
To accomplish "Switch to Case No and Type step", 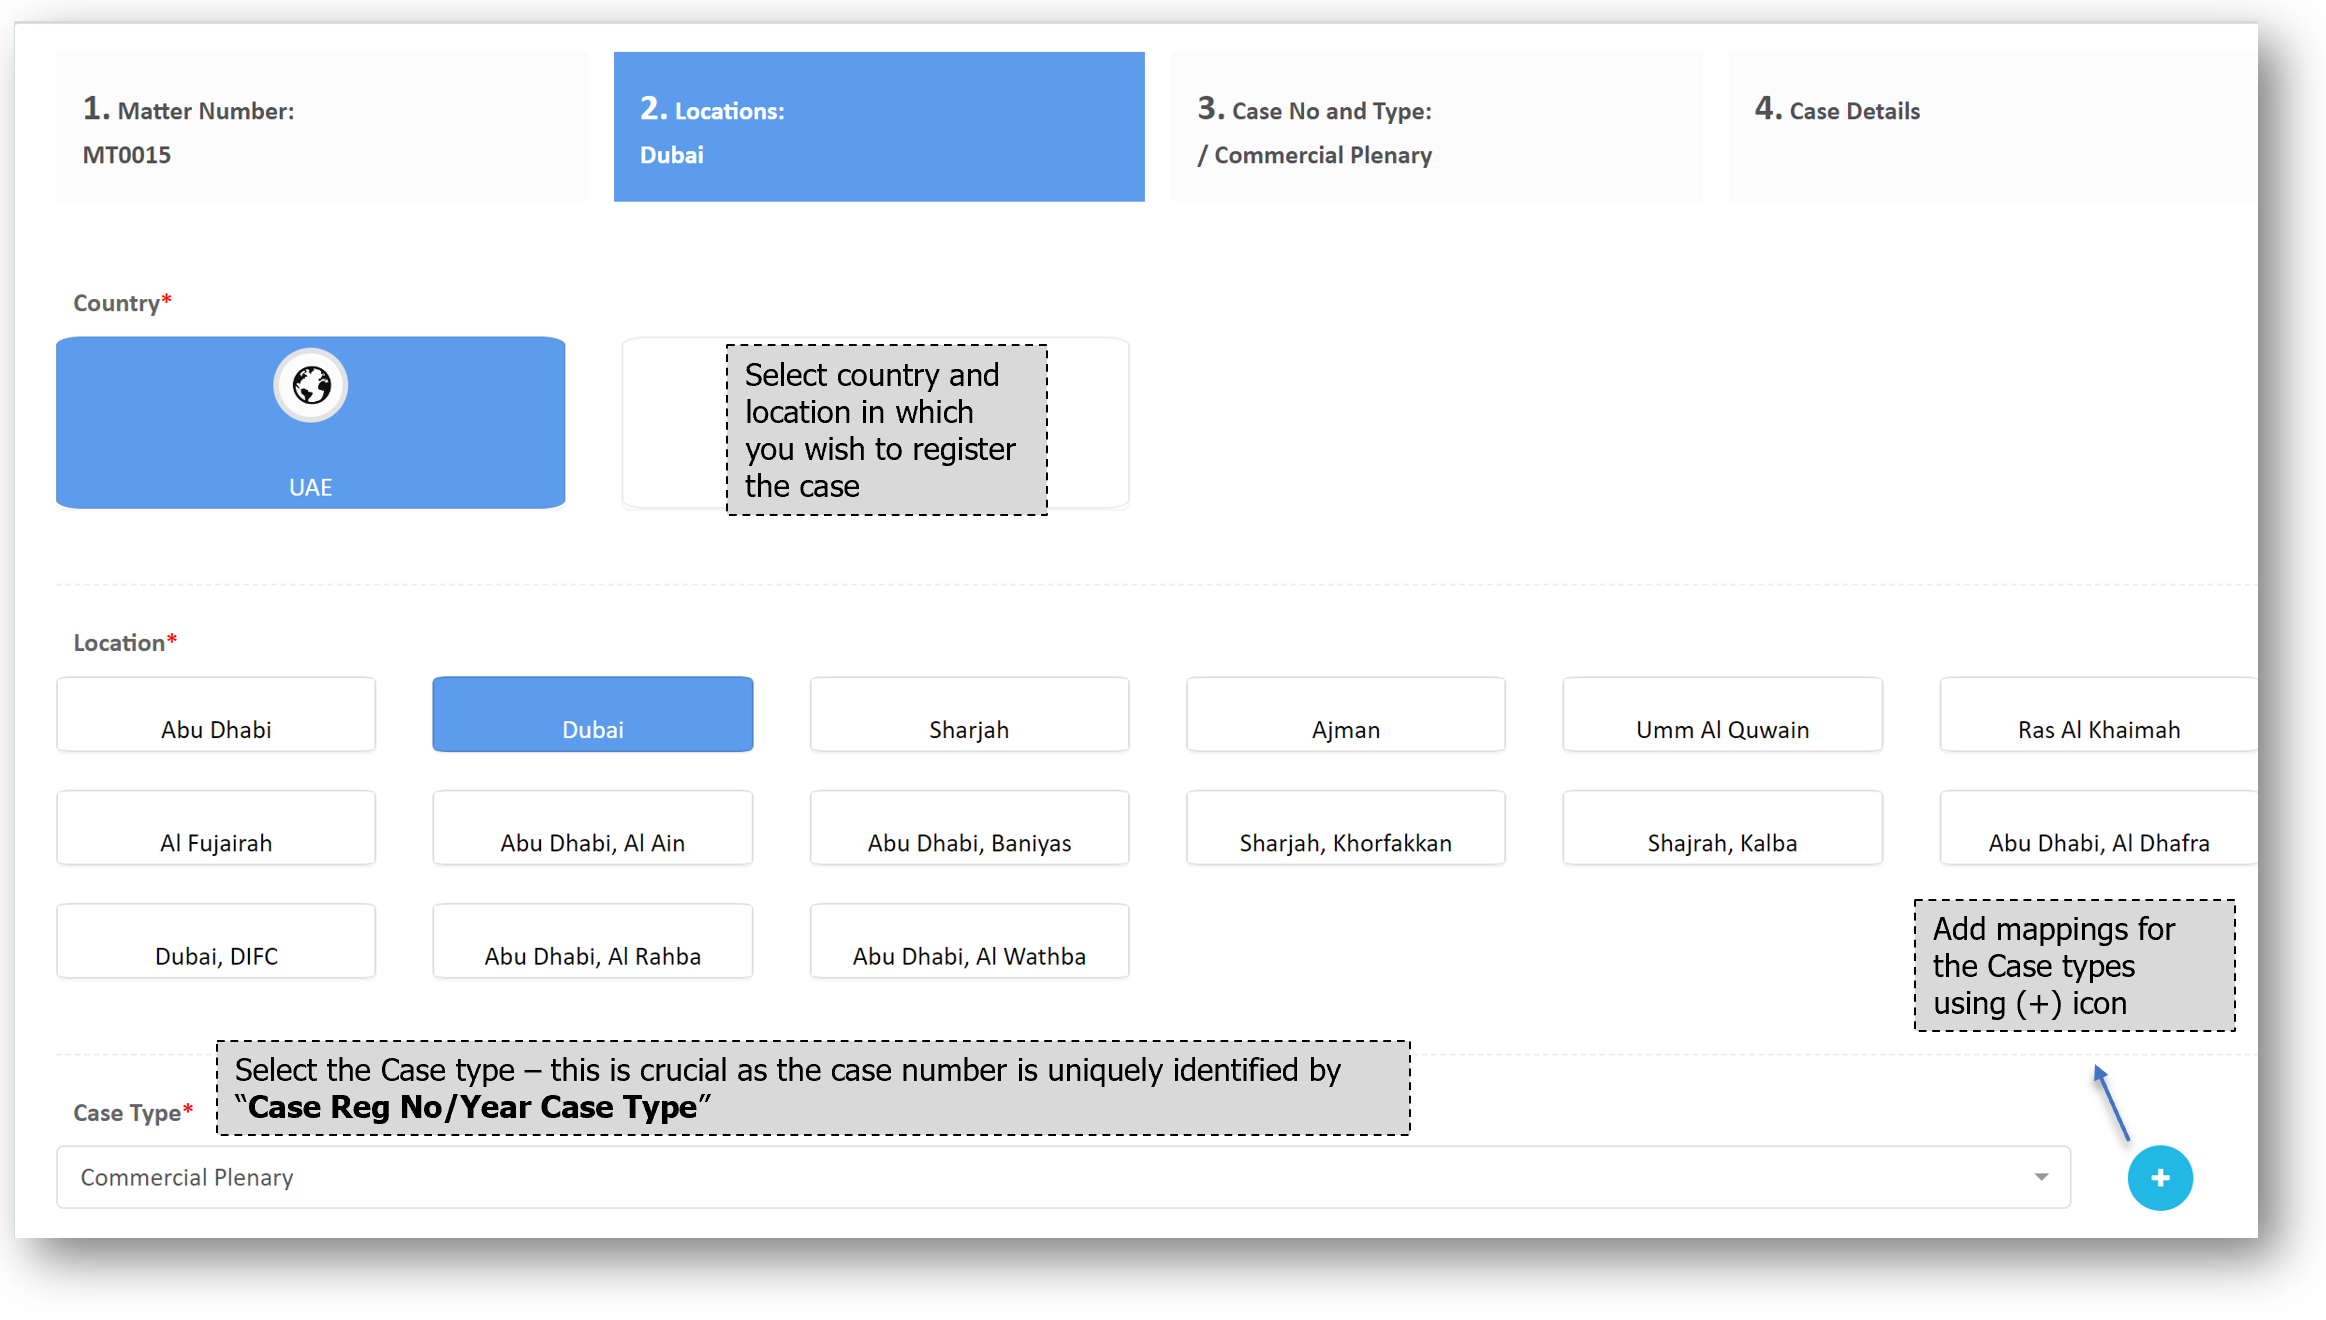I will (1435, 127).
